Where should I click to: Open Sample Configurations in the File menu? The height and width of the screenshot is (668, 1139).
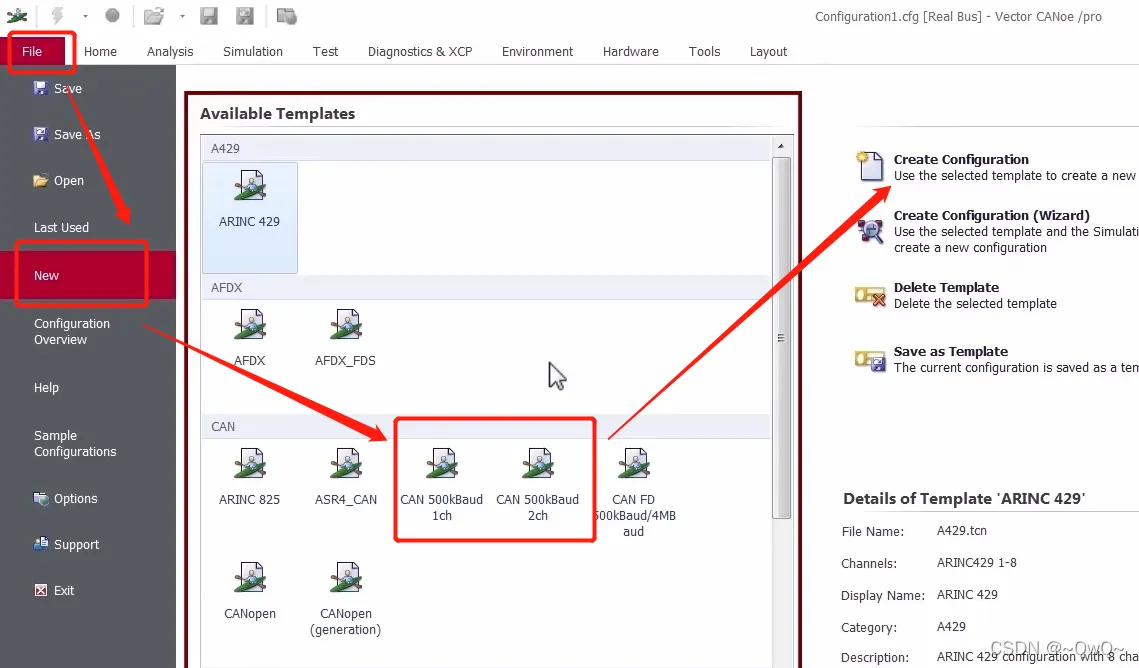[x=75, y=443]
